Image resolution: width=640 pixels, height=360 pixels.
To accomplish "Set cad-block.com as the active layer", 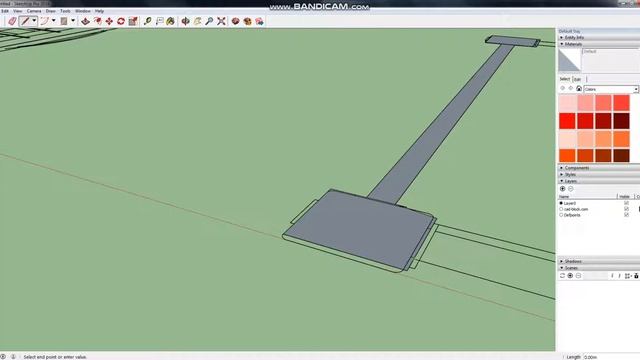I will [x=561, y=209].
